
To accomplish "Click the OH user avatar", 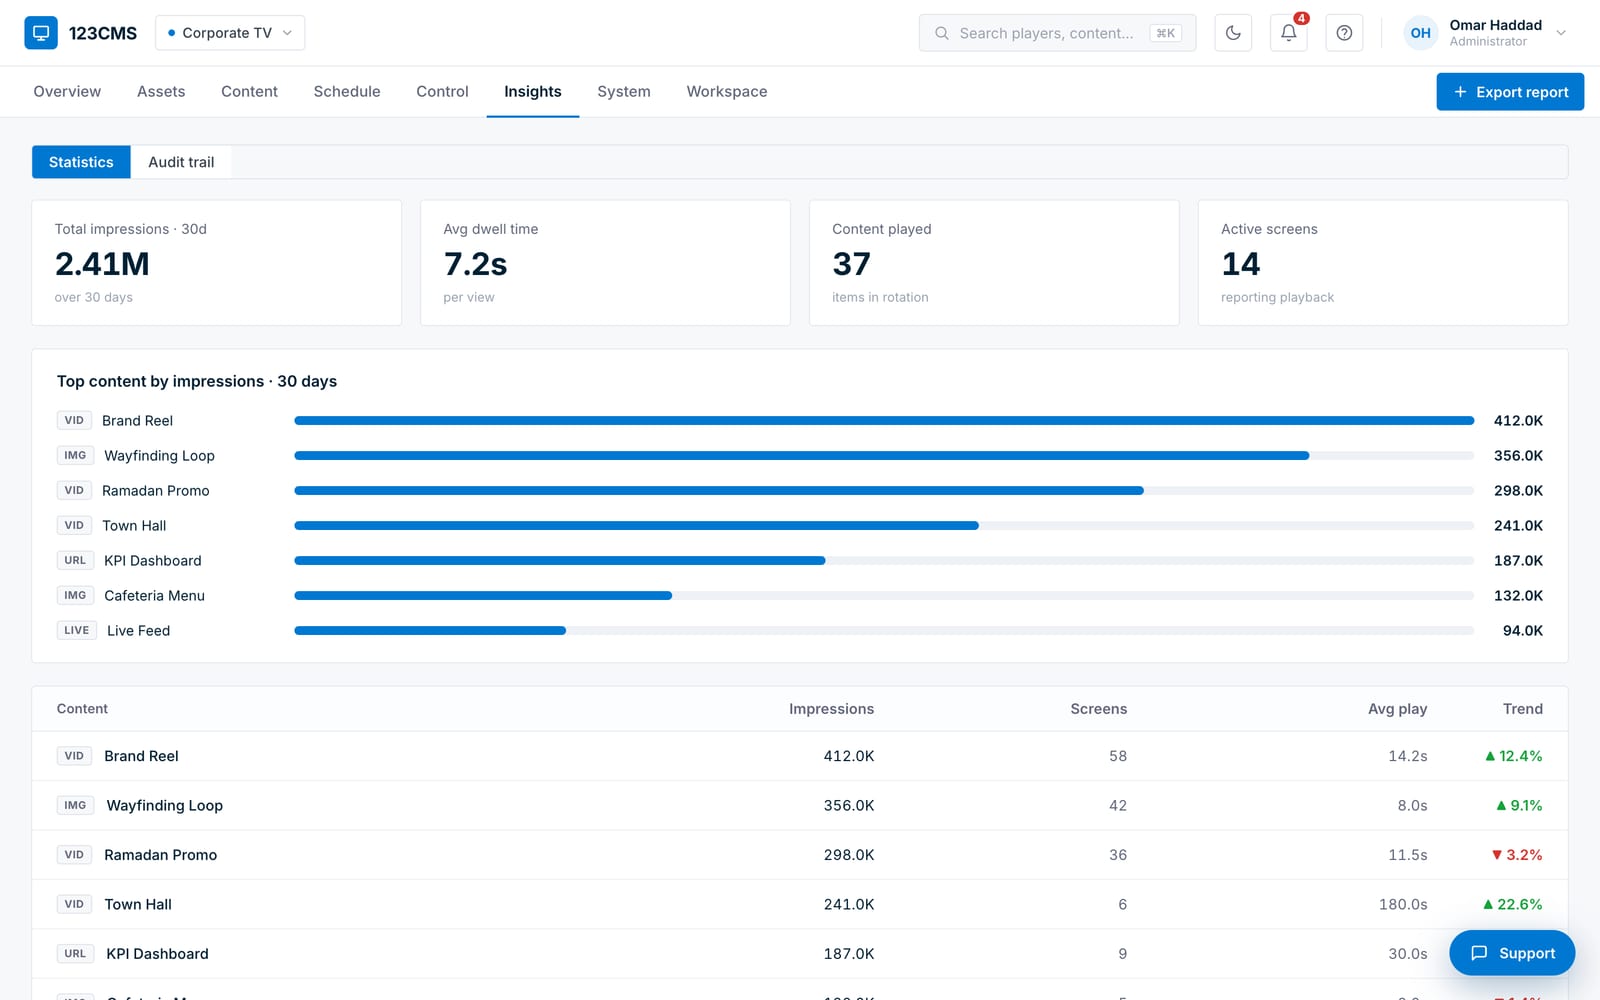I will click(x=1420, y=33).
